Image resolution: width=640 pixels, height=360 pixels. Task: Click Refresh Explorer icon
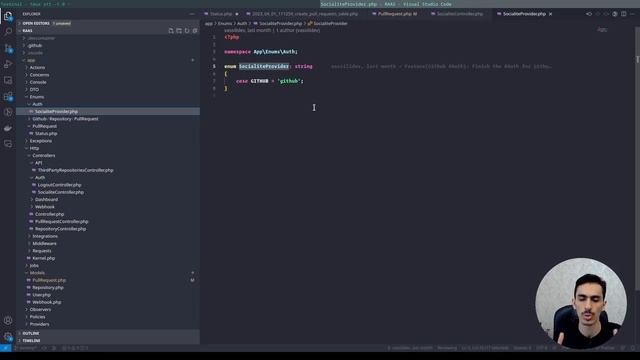[187, 31]
